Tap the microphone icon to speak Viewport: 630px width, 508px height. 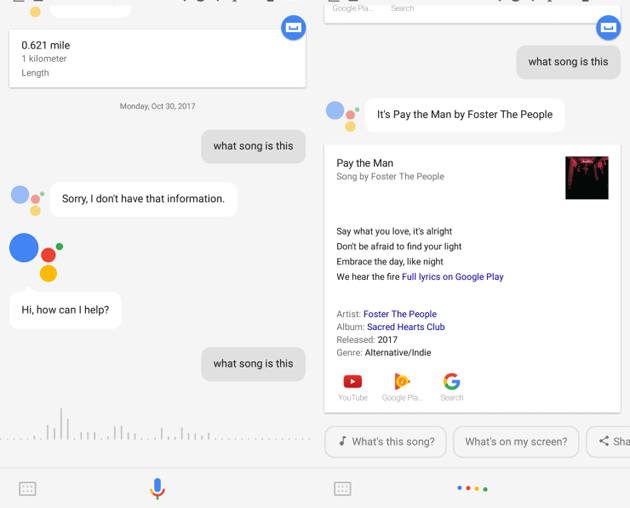pos(157,488)
